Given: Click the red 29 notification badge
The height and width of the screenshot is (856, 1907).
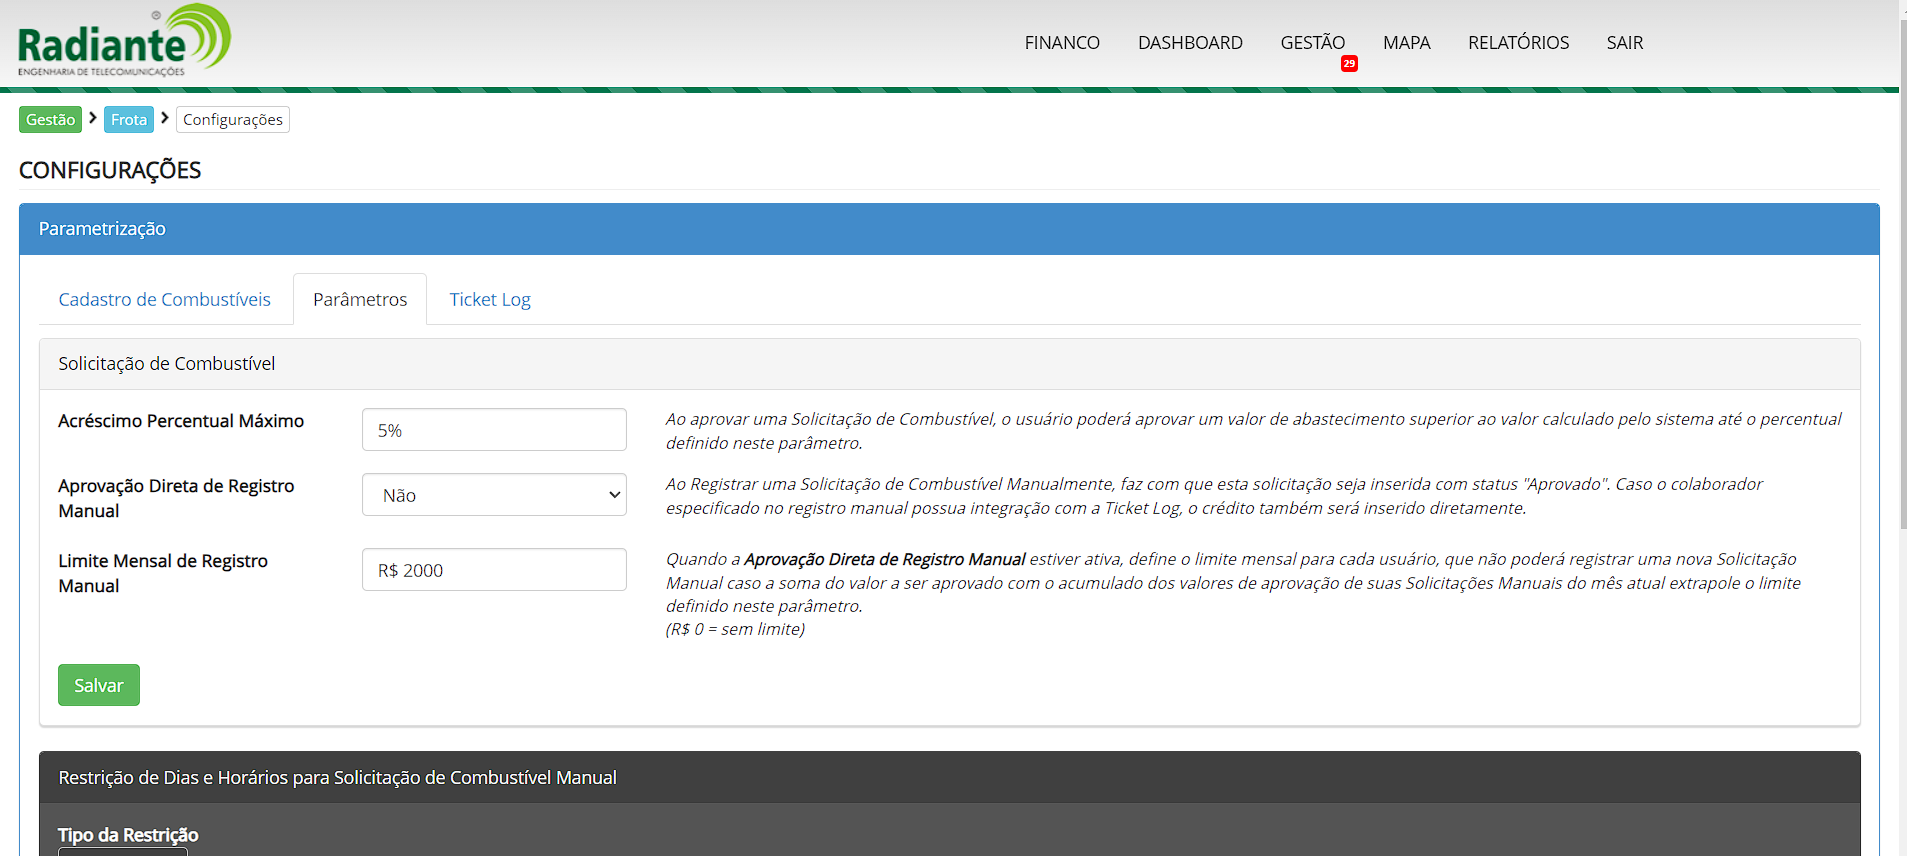Looking at the screenshot, I should [x=1349, y=64].
